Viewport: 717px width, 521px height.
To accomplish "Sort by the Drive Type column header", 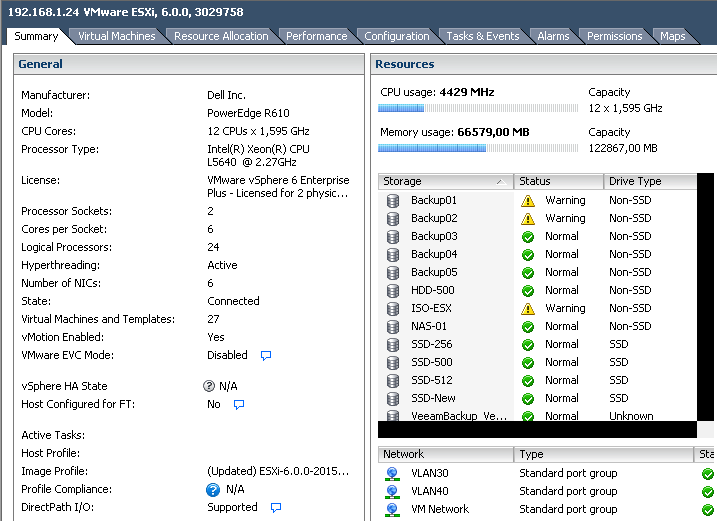I will [x=648, y=182].
